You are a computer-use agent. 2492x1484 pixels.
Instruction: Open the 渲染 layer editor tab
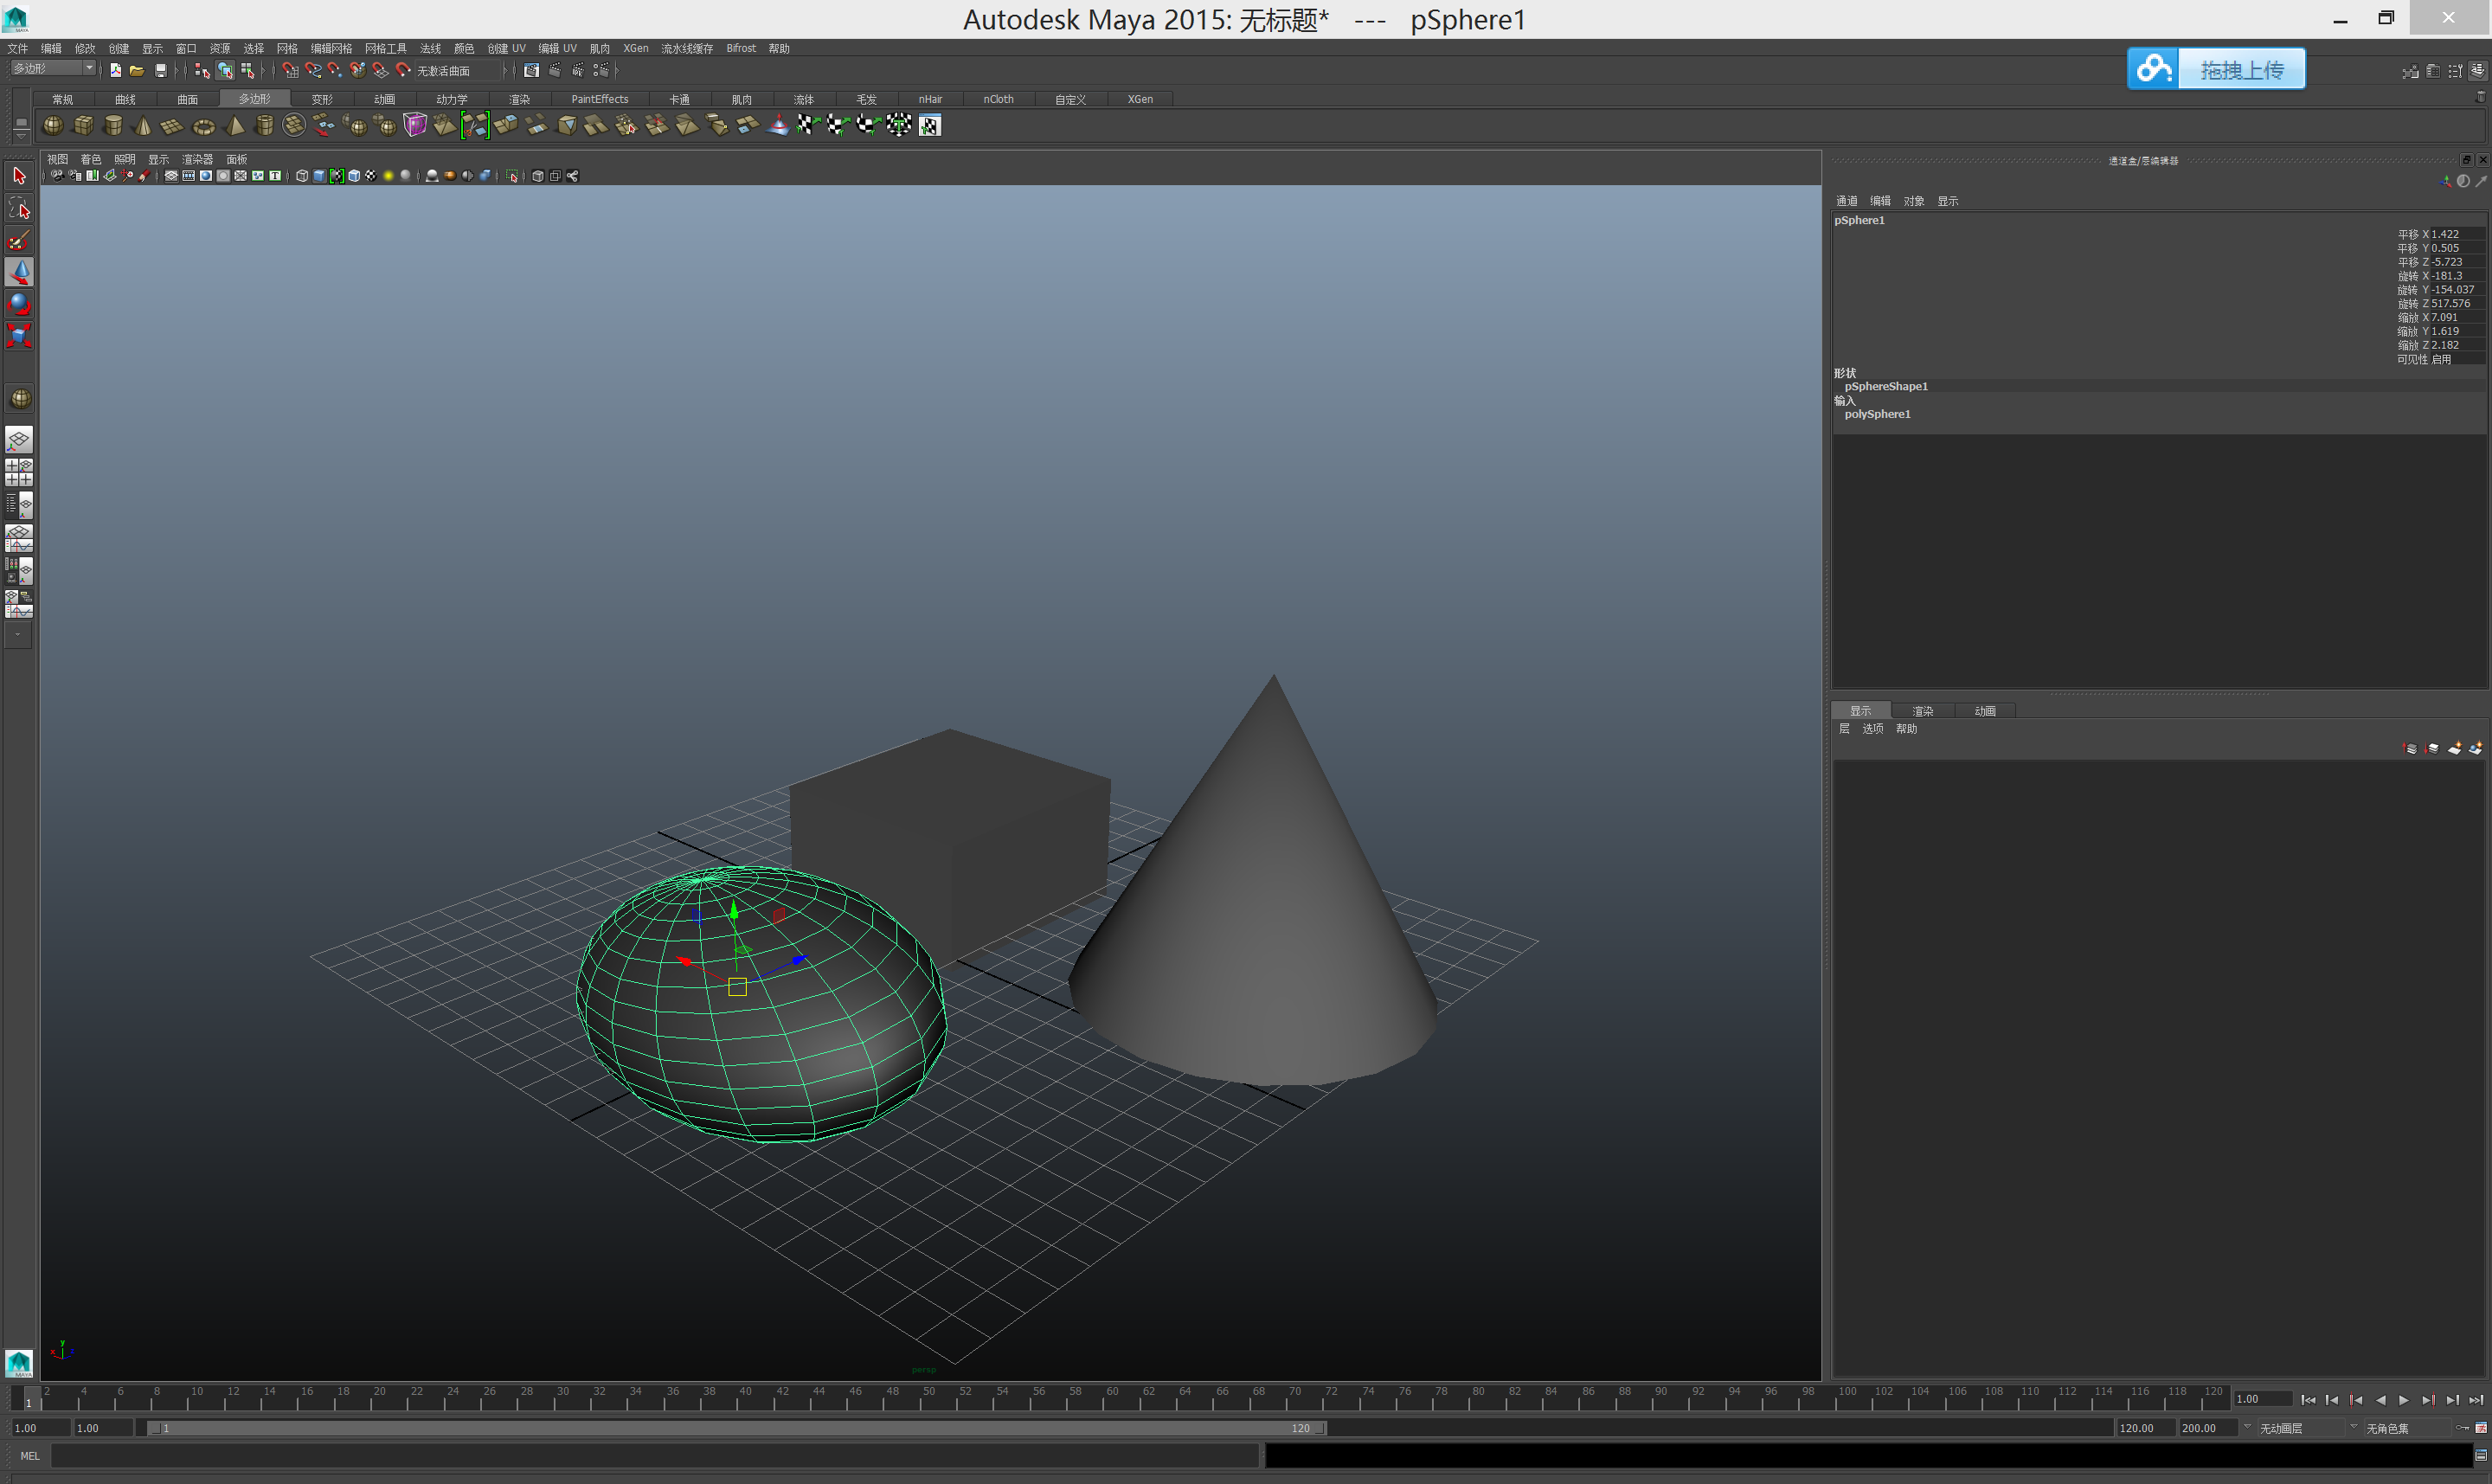coord(1922,711)
